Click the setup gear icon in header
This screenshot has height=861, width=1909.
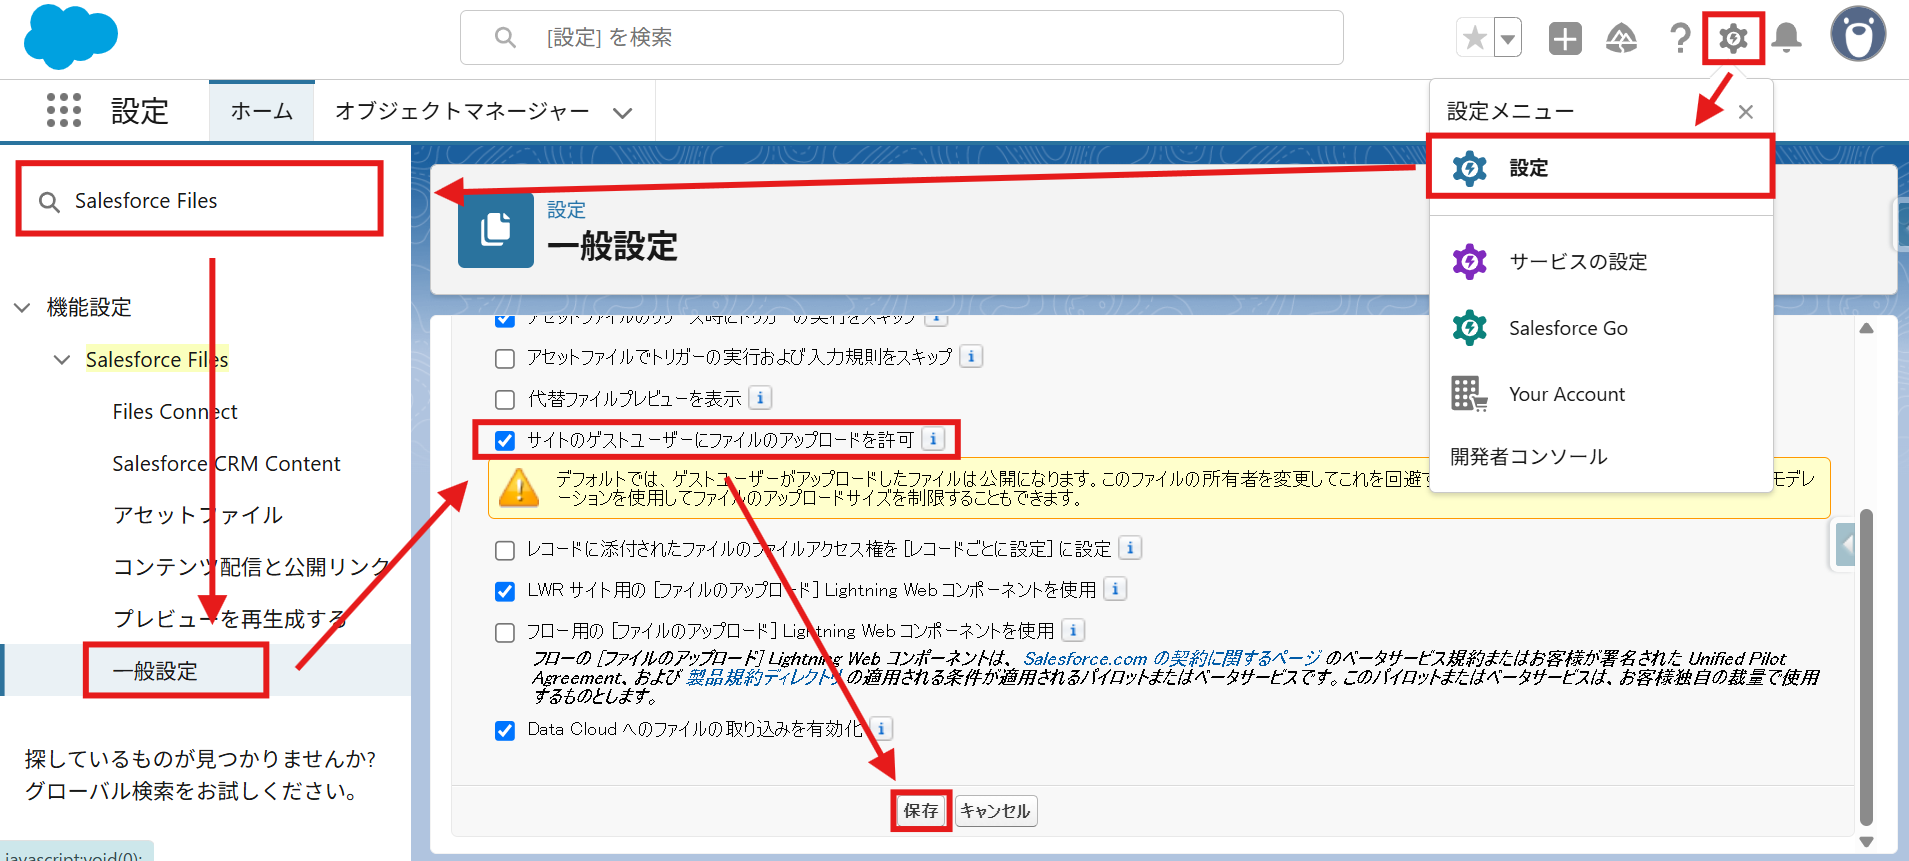pyautogui.click(x=1733, y=39)
